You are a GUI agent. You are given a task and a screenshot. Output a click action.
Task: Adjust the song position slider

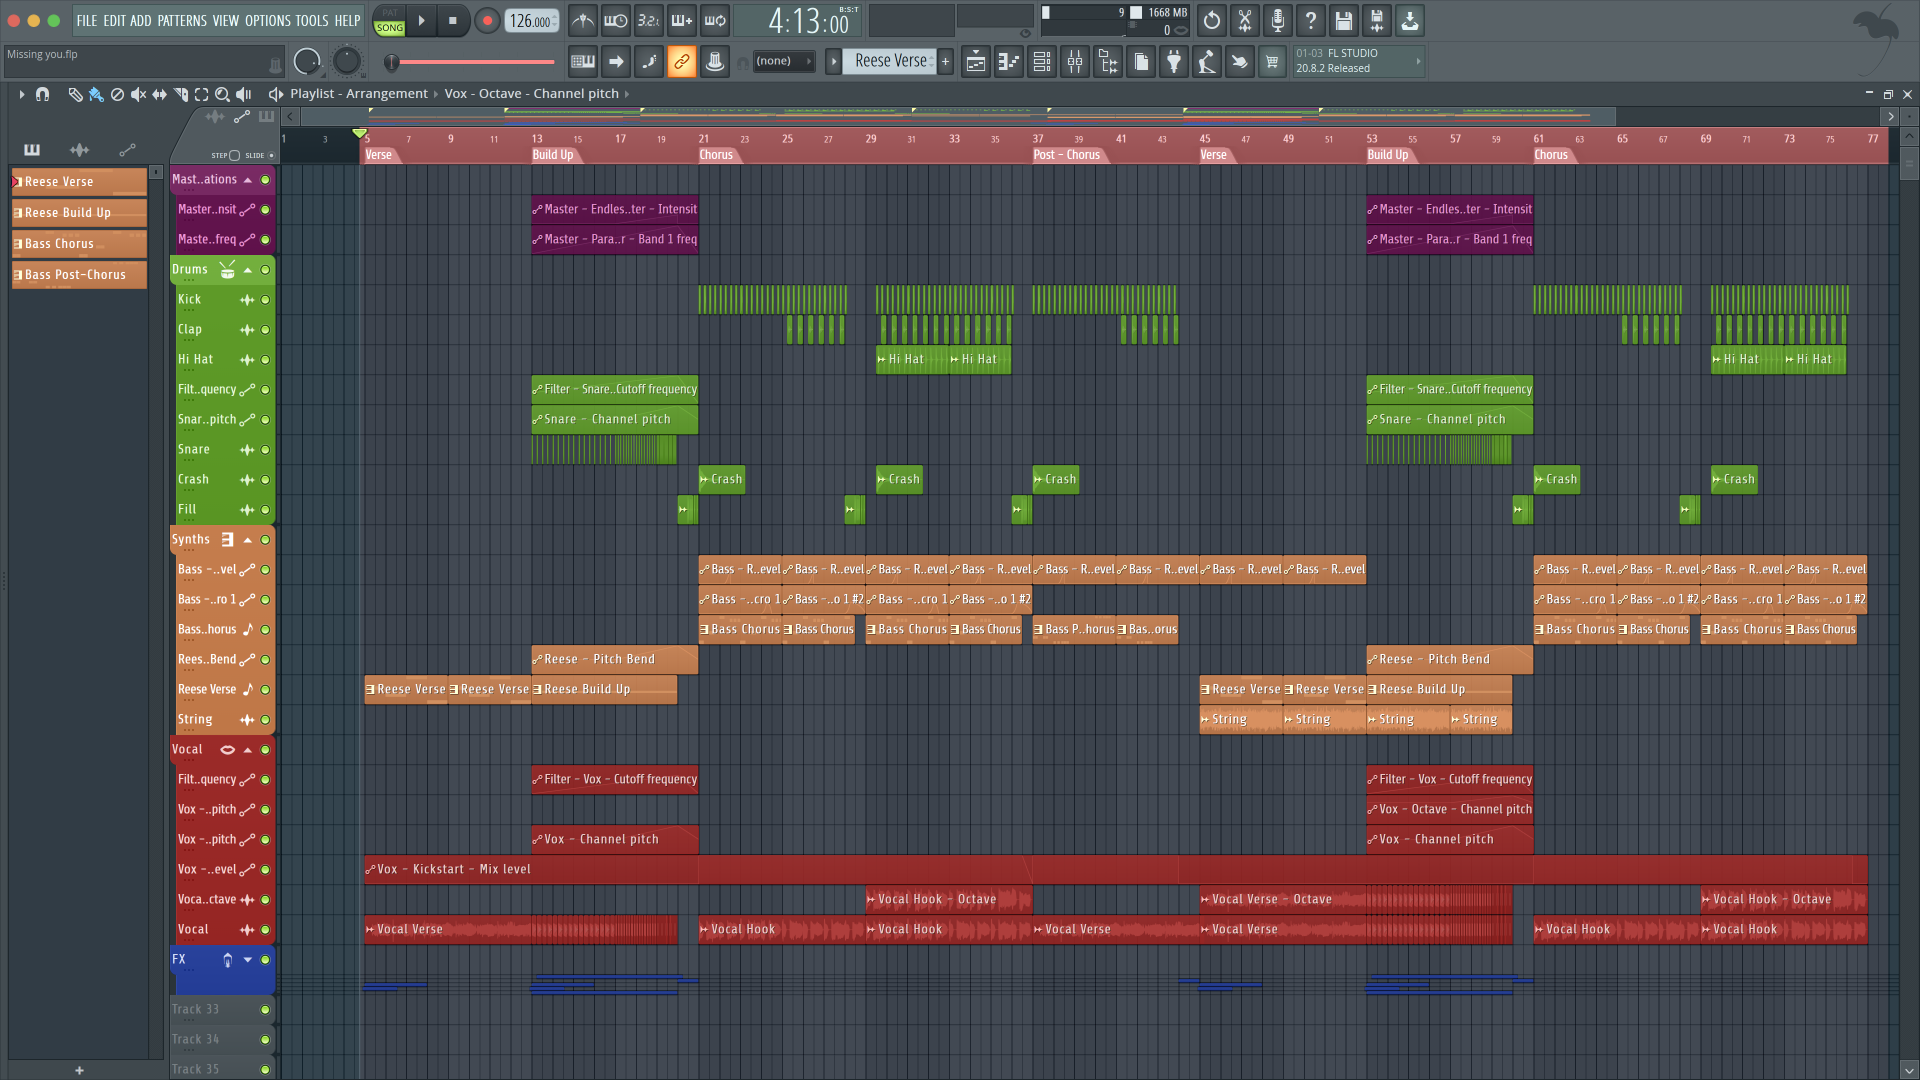point(472,62)
